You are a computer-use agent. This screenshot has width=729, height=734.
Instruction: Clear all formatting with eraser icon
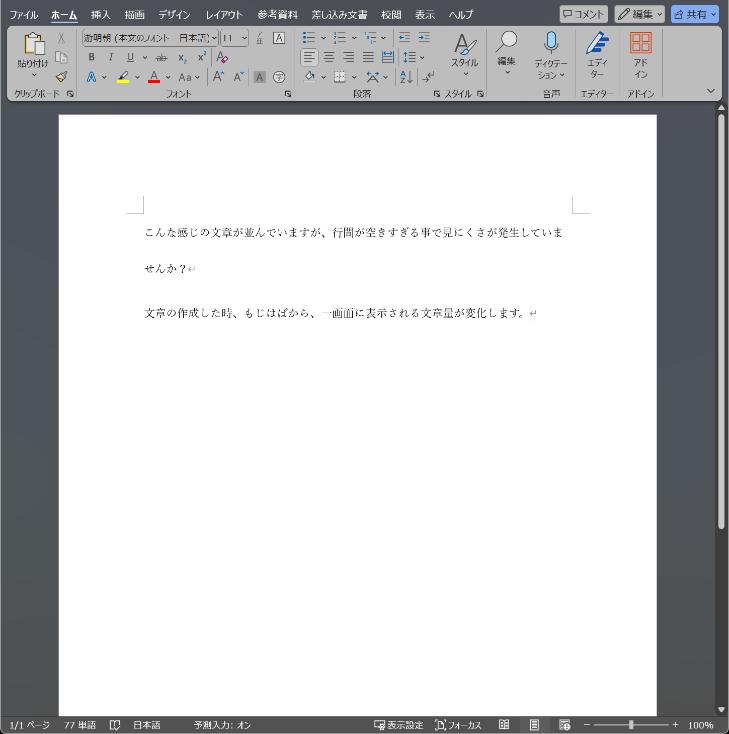tap(222, 57)
